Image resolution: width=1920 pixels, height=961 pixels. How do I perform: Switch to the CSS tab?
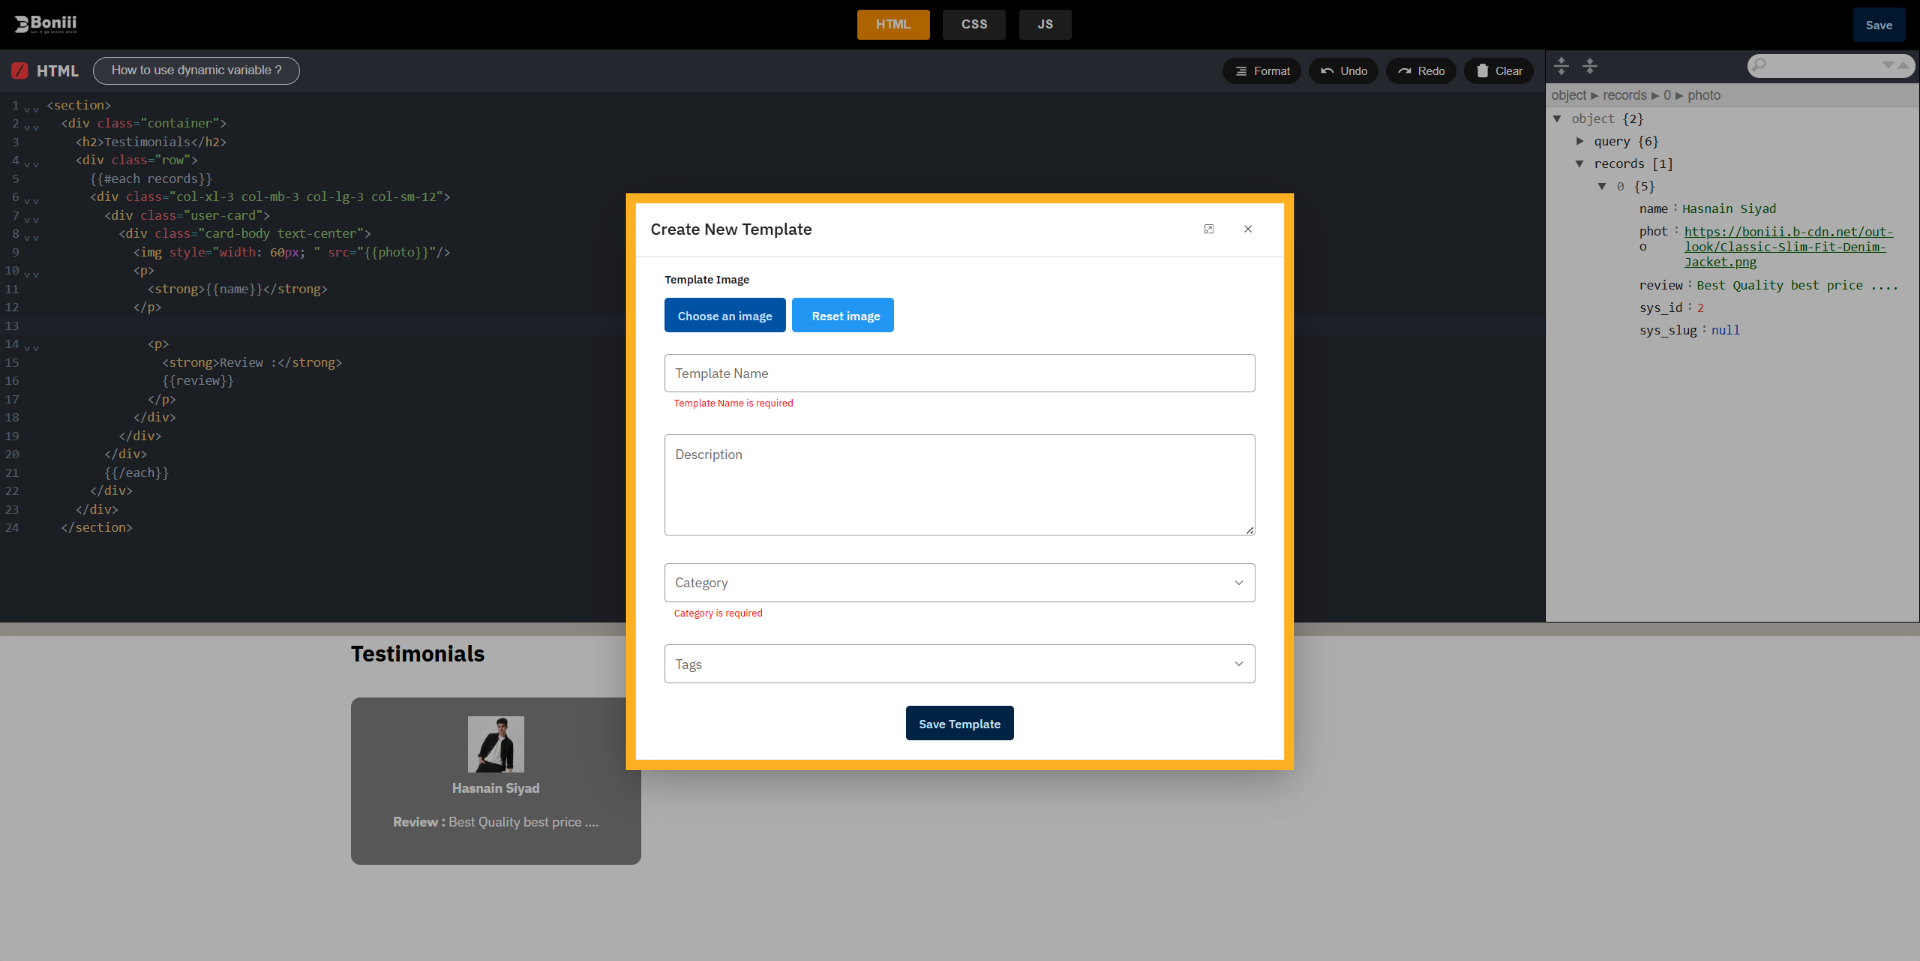coord(974,25)
